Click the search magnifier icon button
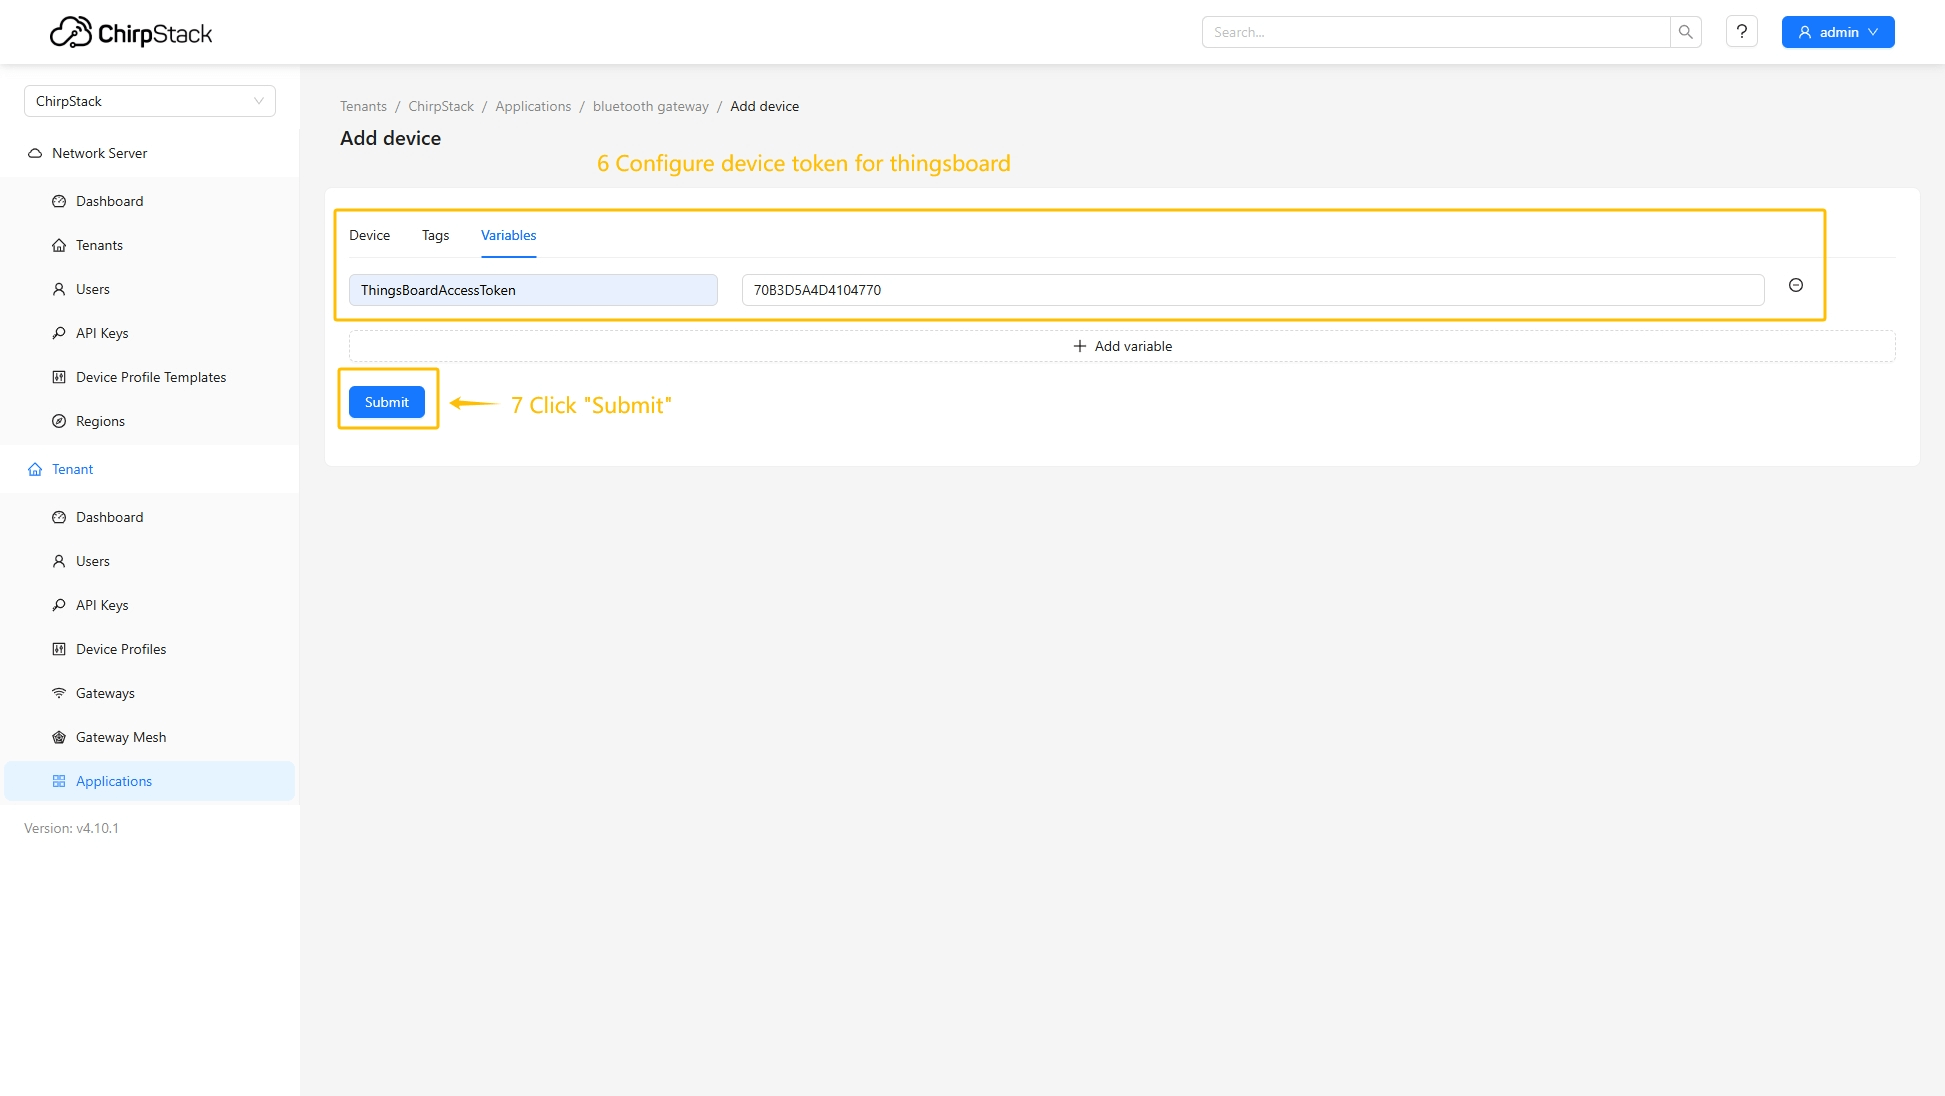 point(1685,32)
